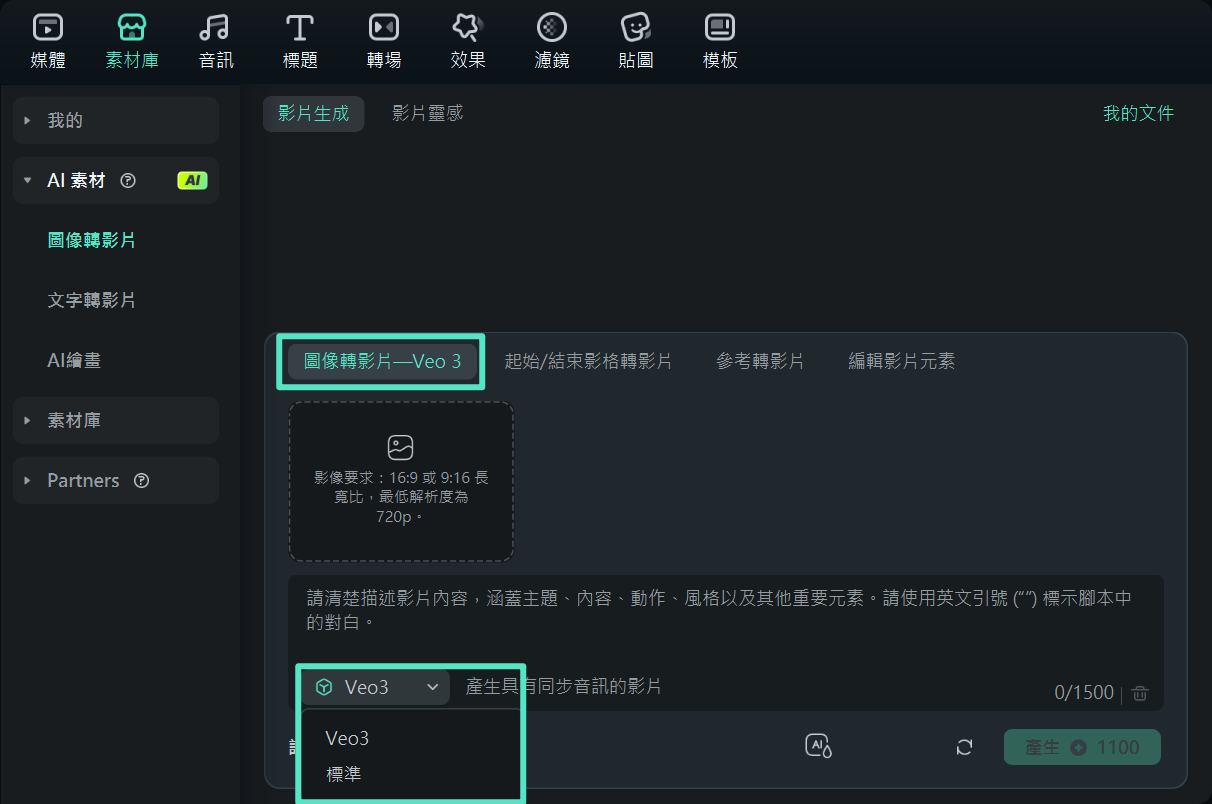Open the 模板 templates panel

pyautogui.click(x=719, y=40)
